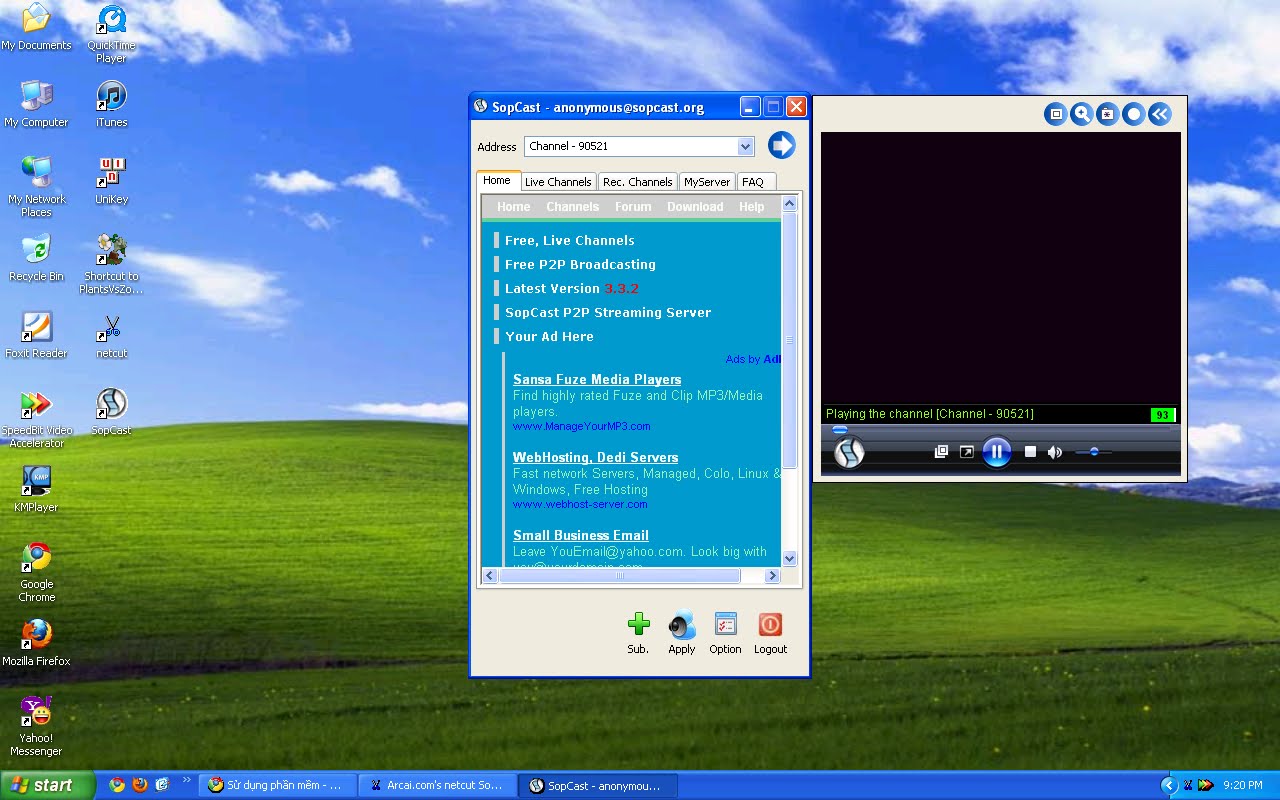This screenshot has height=800, width=1280.
Task: Click the blue Go arrow beside Address
Action: (781, 145)
